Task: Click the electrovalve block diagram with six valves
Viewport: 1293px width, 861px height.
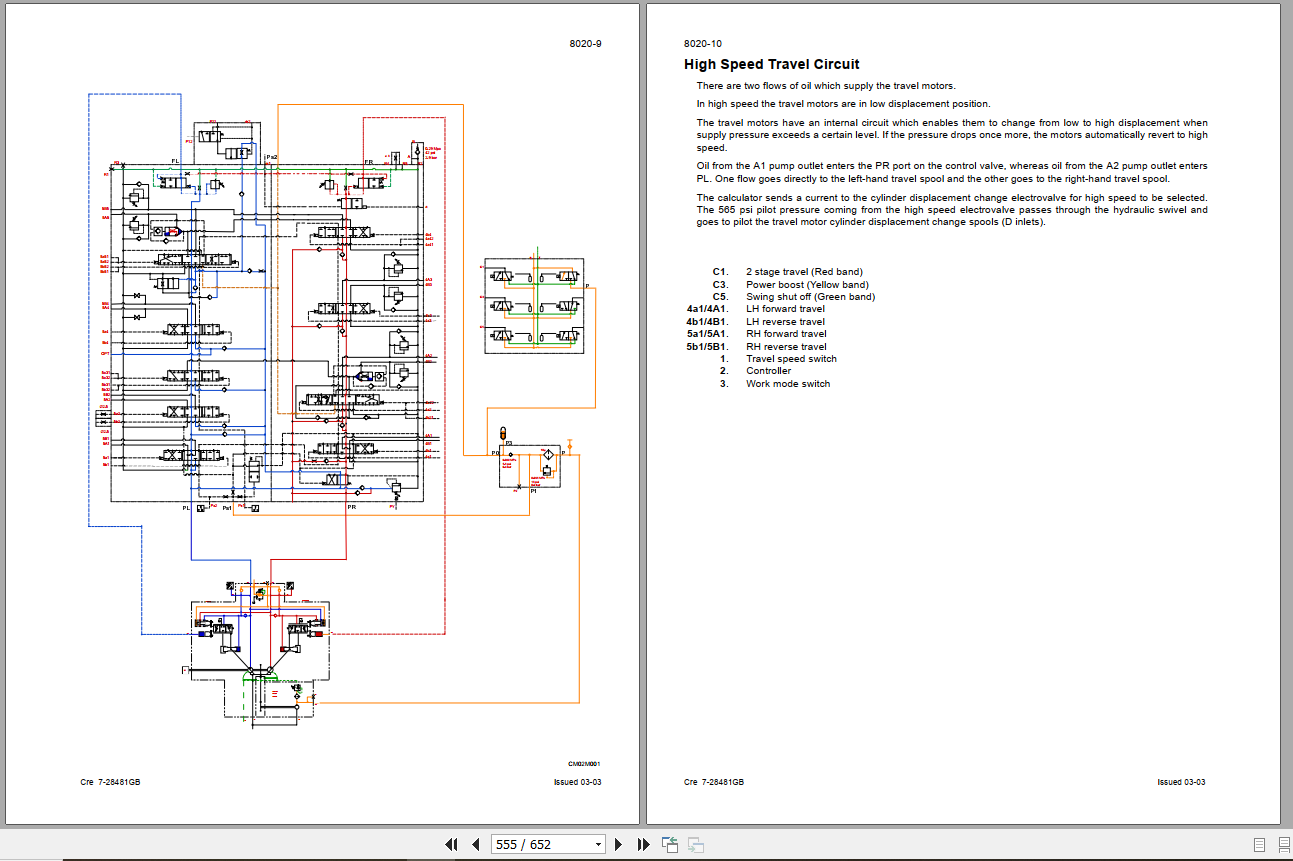Action: pyautogui.click(x=536, y=306)
